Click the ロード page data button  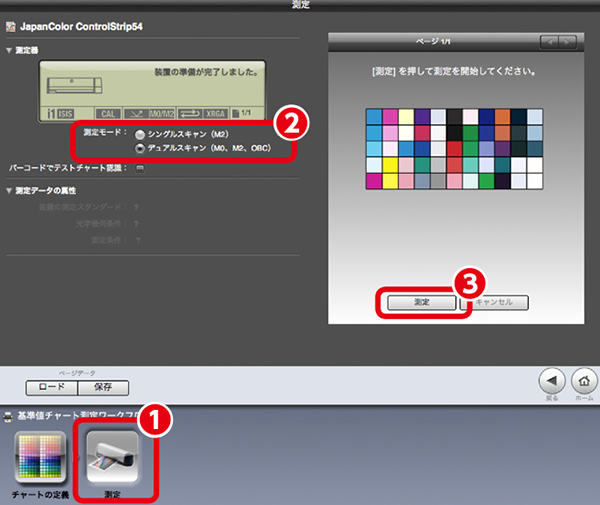pos(52,388)
